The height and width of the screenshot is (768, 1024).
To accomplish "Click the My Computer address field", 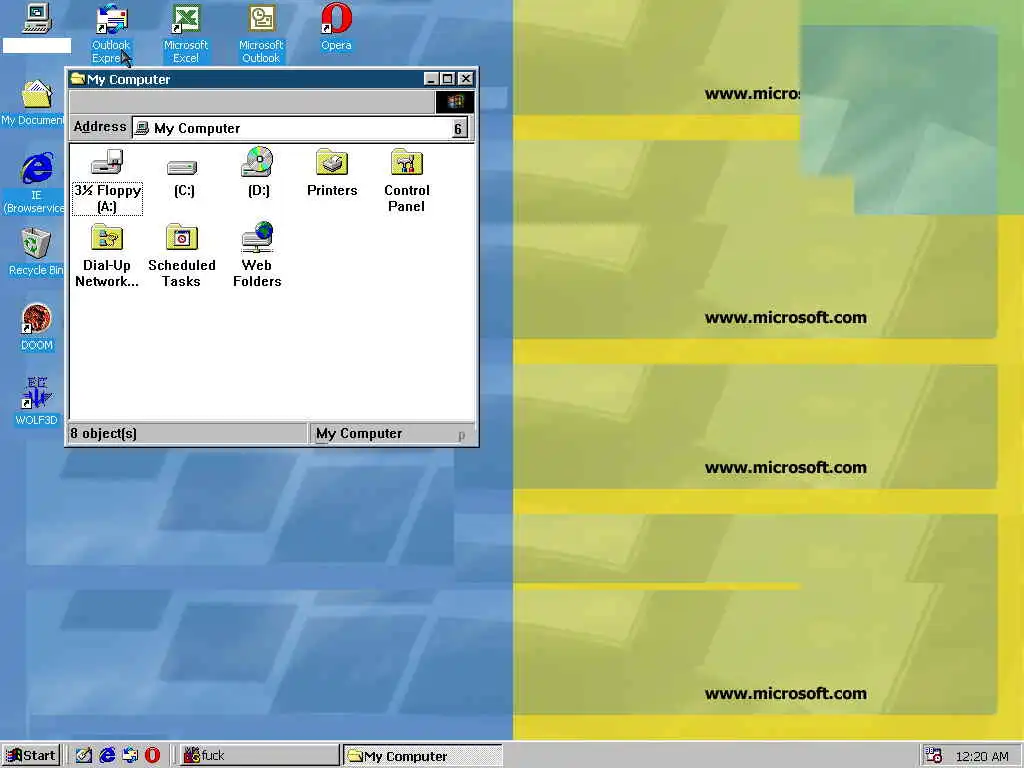I will tap(300, 128).
